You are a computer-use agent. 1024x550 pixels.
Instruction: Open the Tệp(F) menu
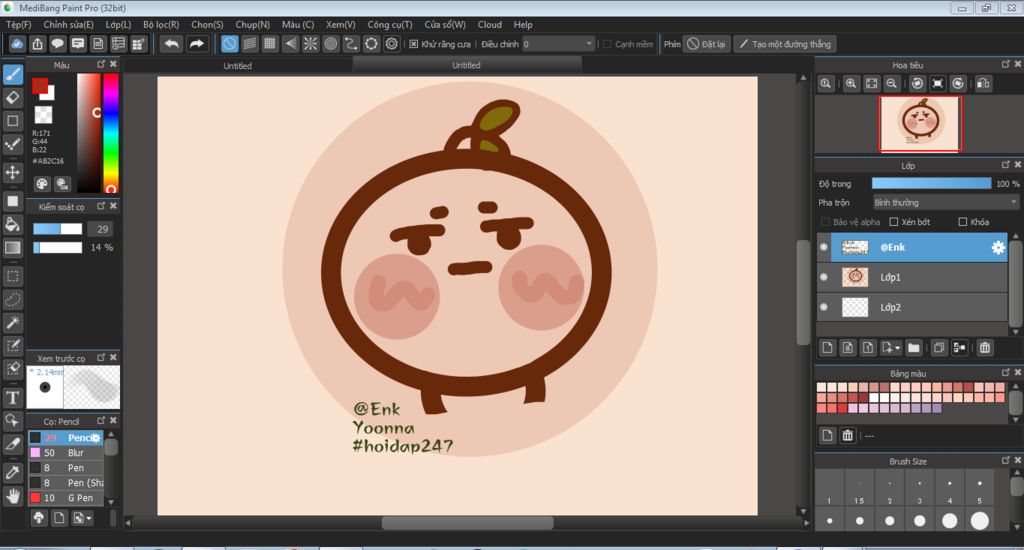point(19,25)
